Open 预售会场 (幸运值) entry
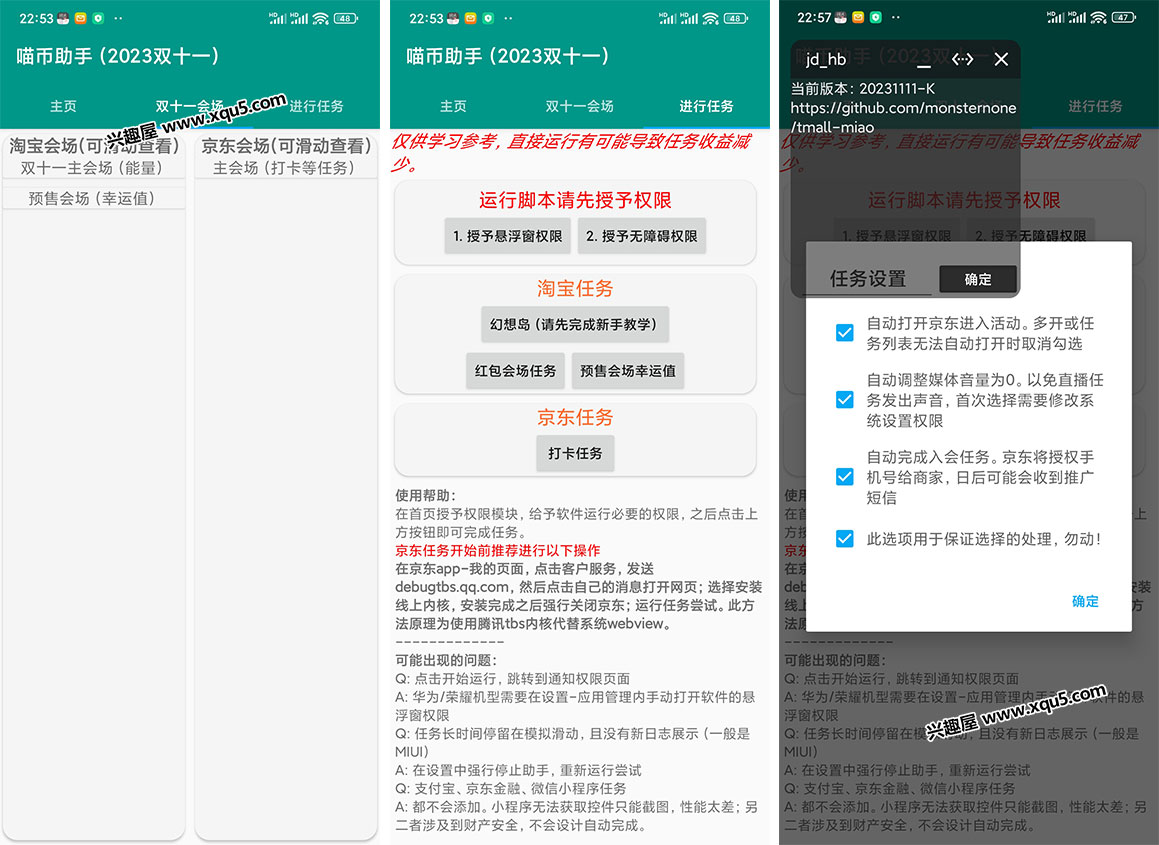Screen dimensions: 1159x845 92,198
